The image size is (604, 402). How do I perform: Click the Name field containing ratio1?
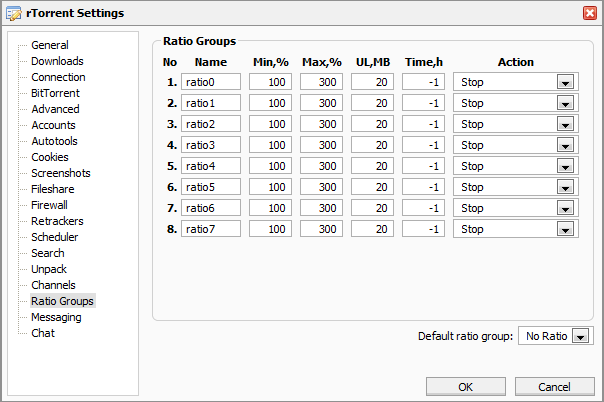coord(211,103)
